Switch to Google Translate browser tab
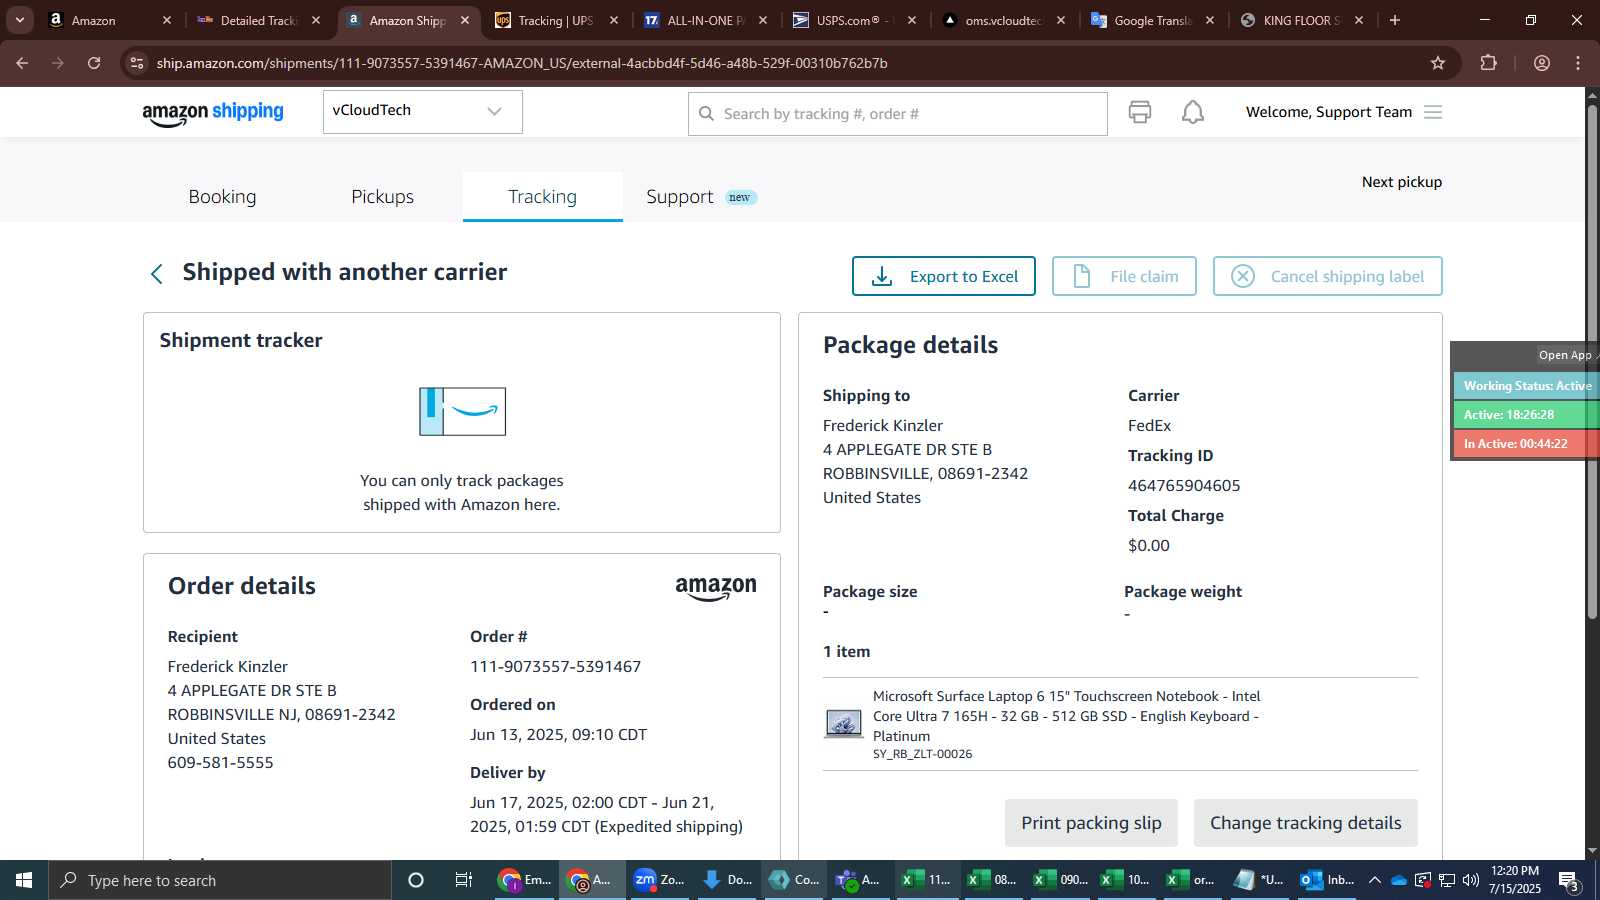The image size is (1600, 900). point(1152,20)
